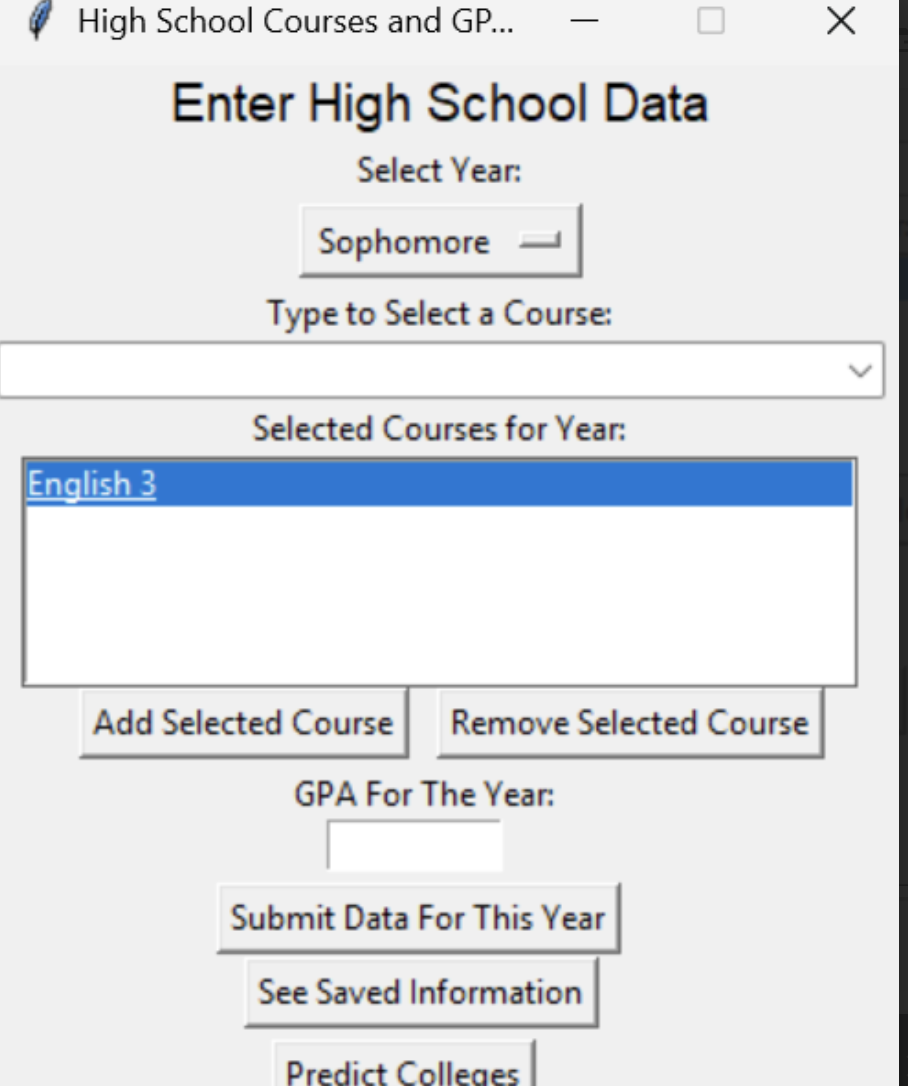This screenshot has width=908, height=1086.
Task: Click the Selected Courses for Year label
Action: 439,429
